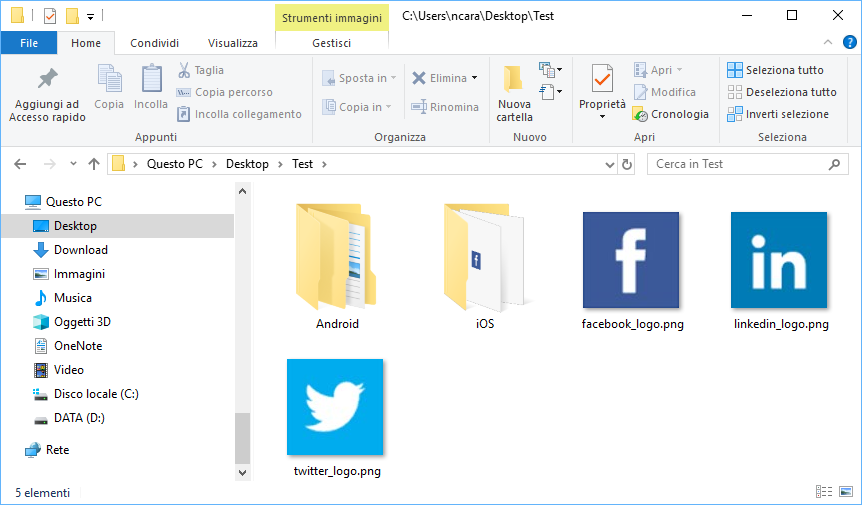
Task: Cut selection with Taglia
Action: click(201, 70)
